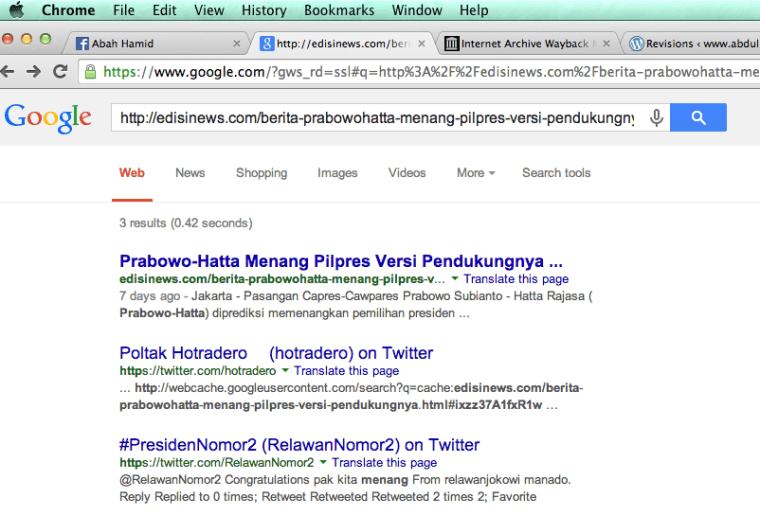Click the Internet Archive favicon

pyautogui.click(x=451, y=44)
